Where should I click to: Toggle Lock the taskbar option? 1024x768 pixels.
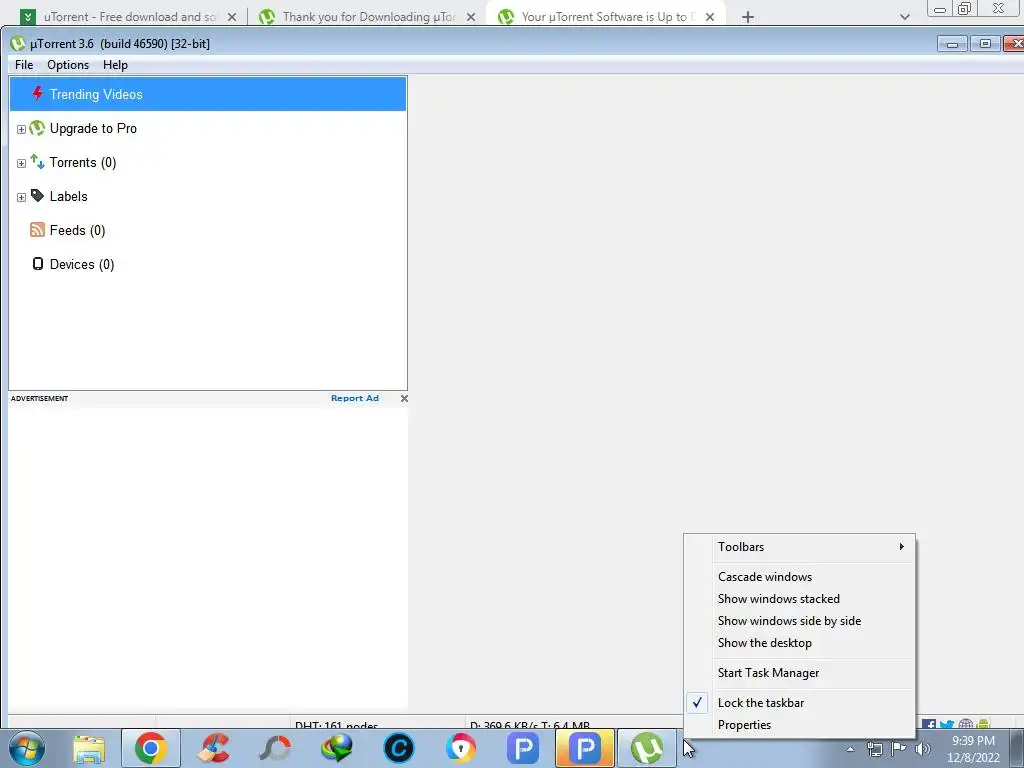tap(799, 703)
